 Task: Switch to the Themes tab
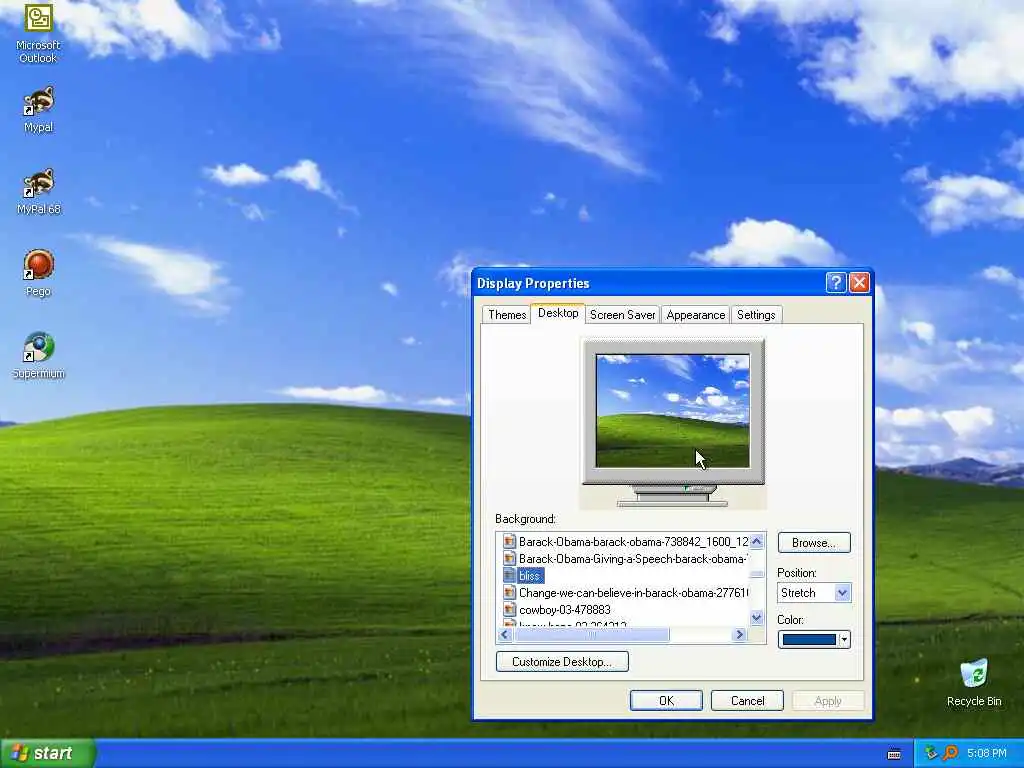click(x=507, y=315)
